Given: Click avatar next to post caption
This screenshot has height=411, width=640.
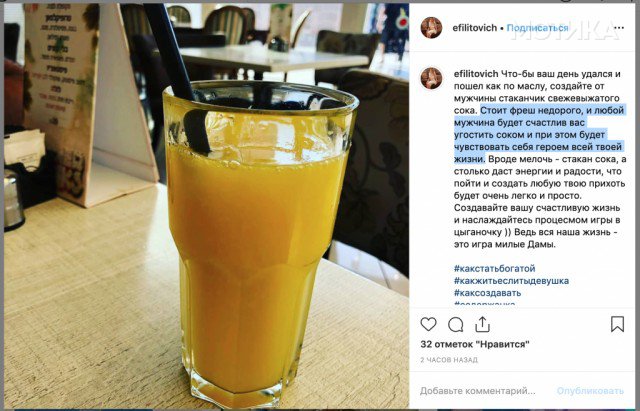Looking at the screenshot, I should pos(431,78).
